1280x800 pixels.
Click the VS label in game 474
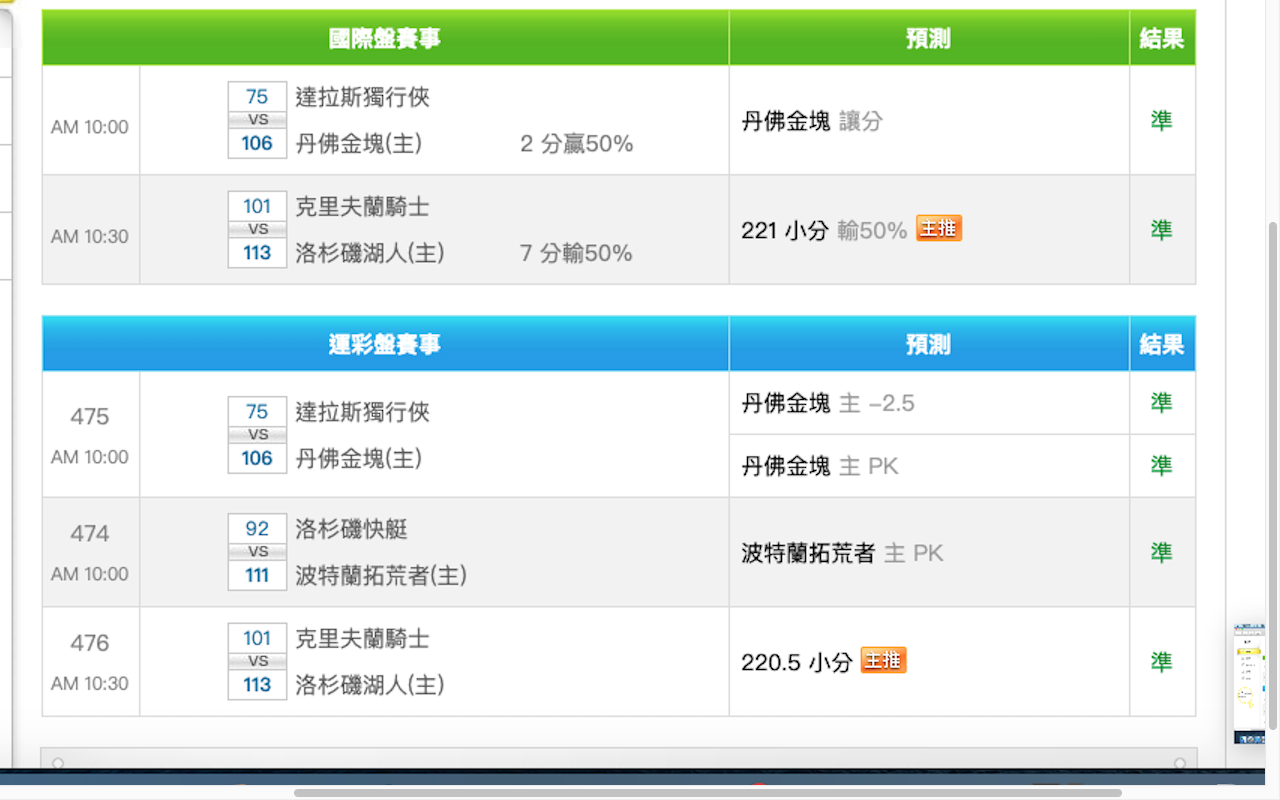(258, 552)
